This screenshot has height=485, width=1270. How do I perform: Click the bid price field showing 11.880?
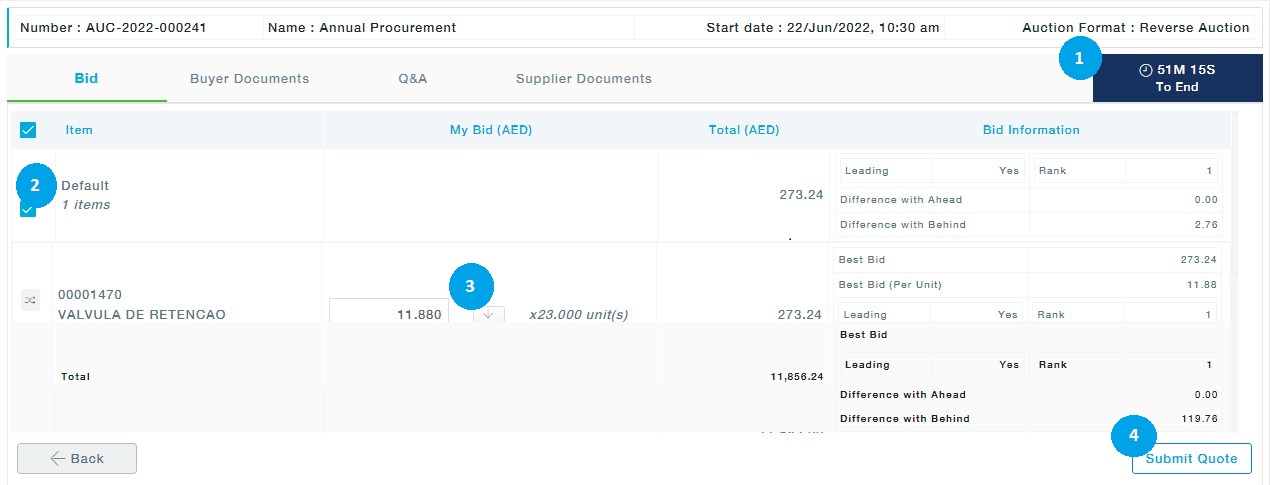tap(389, 314)
